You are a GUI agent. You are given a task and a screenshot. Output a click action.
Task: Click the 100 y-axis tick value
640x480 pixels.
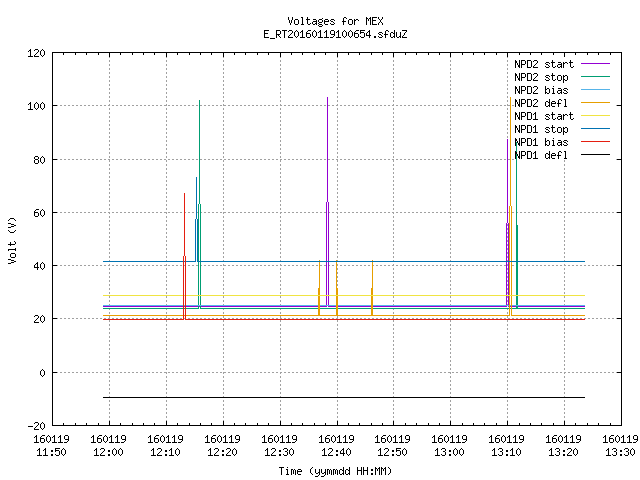36,106
